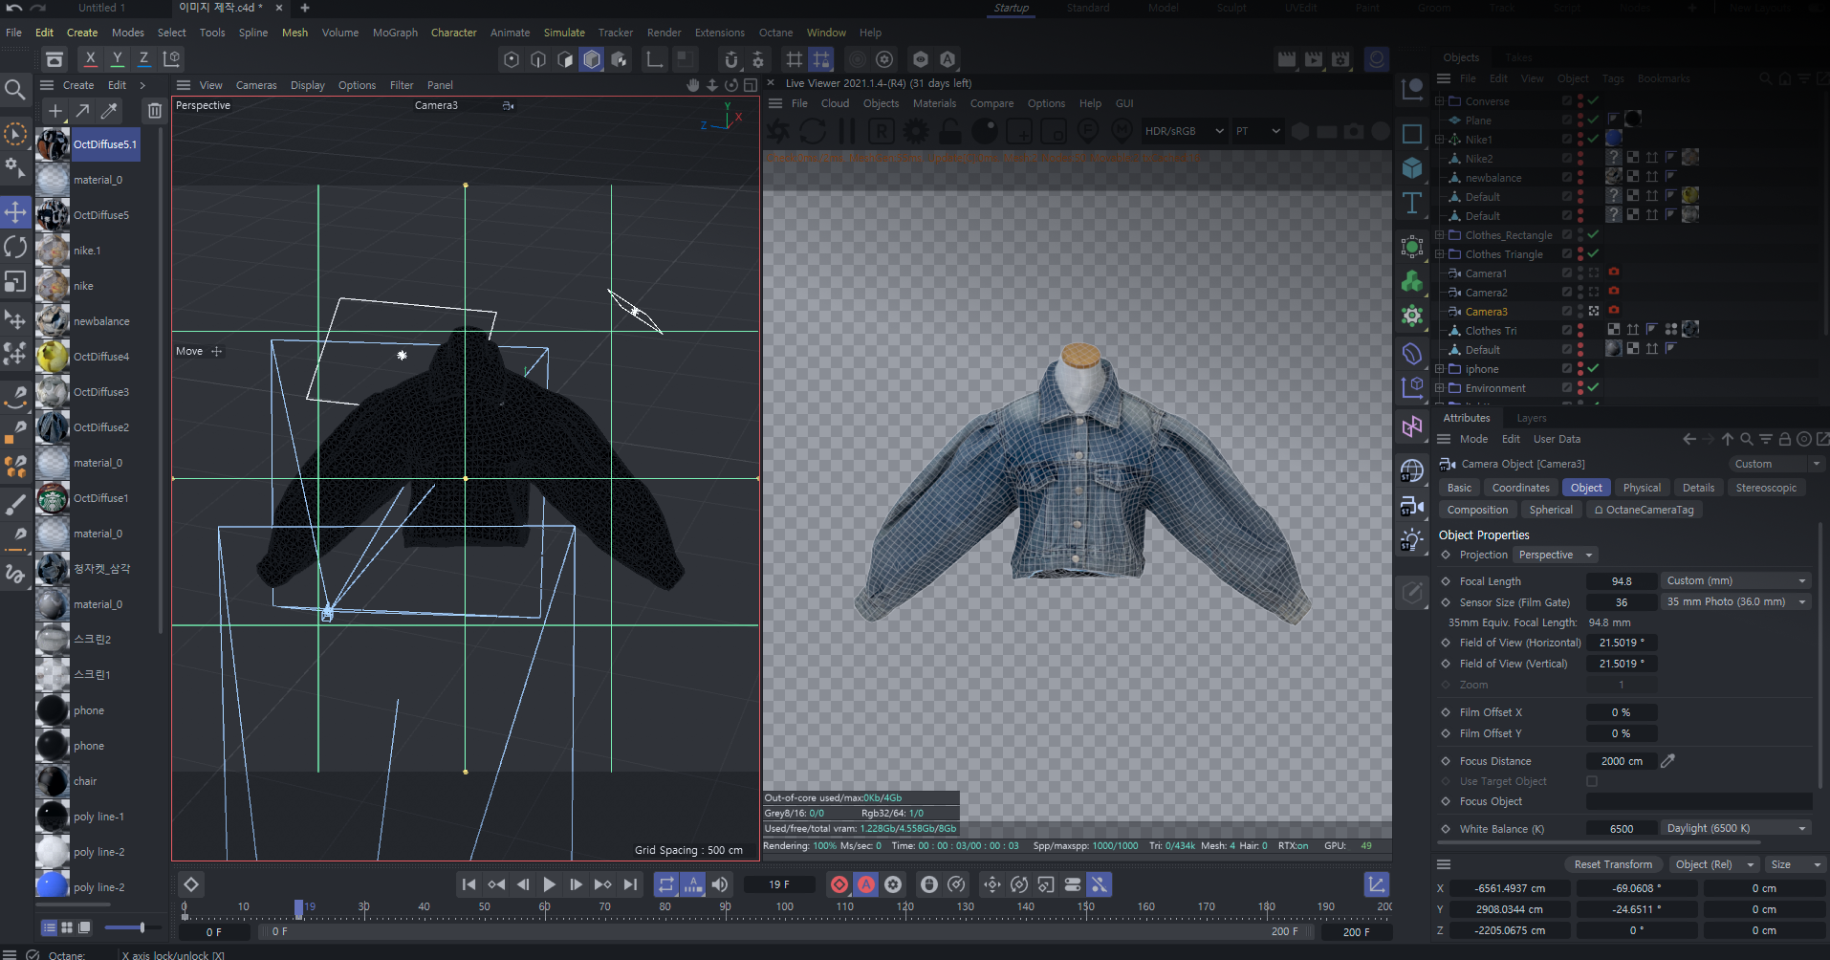Toggle the green render checkmark on the Plane object
The image size is (1830, 960).
click(1594, 119)
